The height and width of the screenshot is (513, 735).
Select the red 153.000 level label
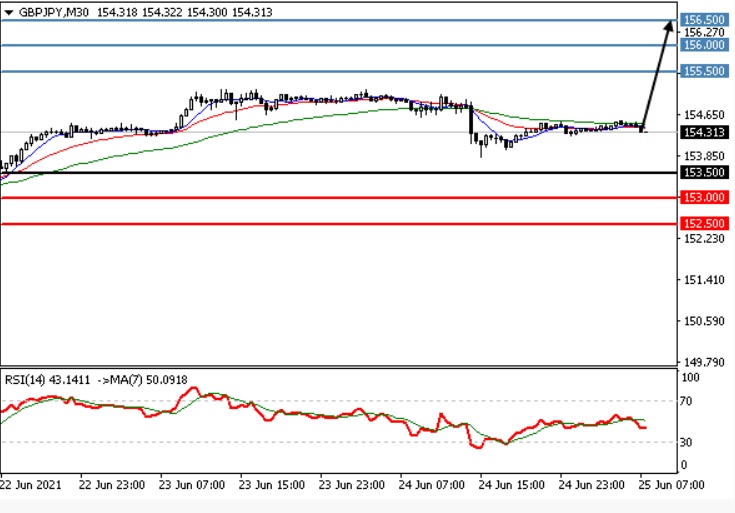[x=704, y=197]
